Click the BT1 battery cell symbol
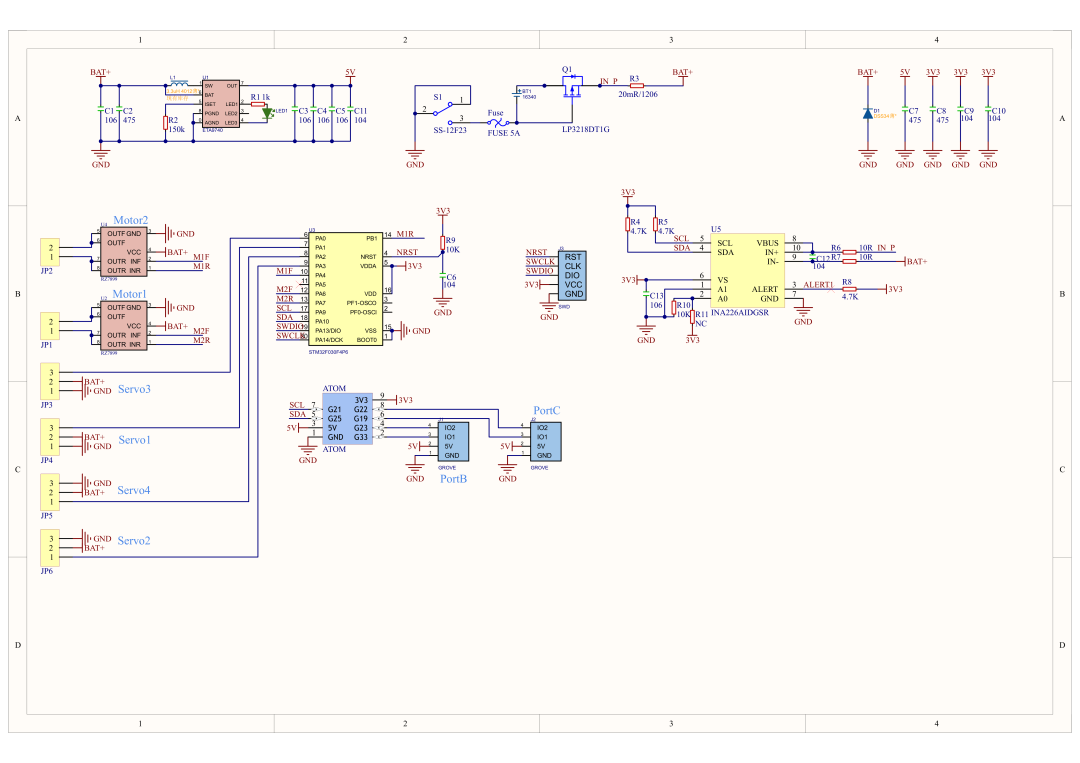 pyautogui.click(x=517, y=92)
